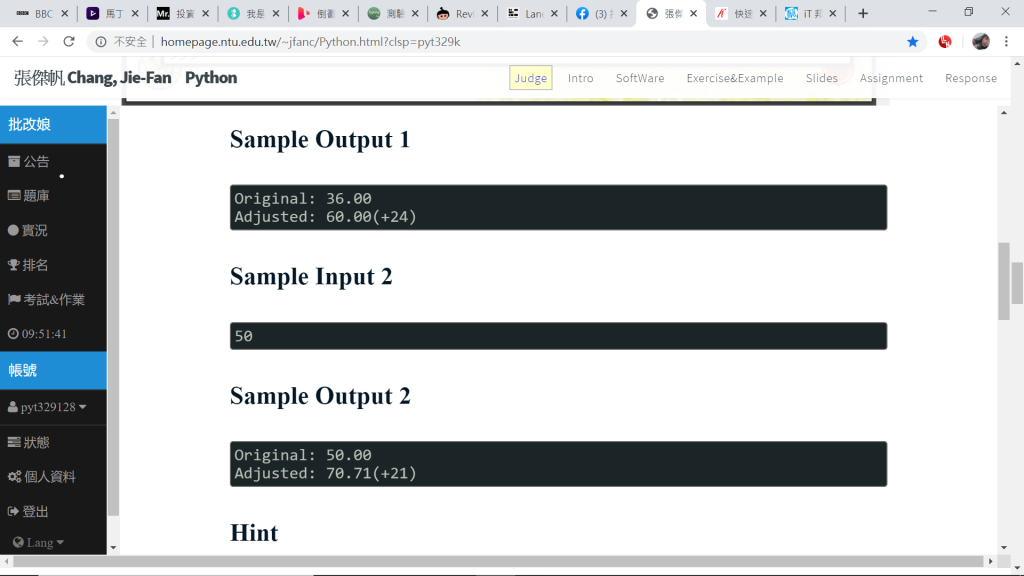Click the Python heading link
Image resolution: width=1024 pixels, height=576 pixels.
[211, 78]
